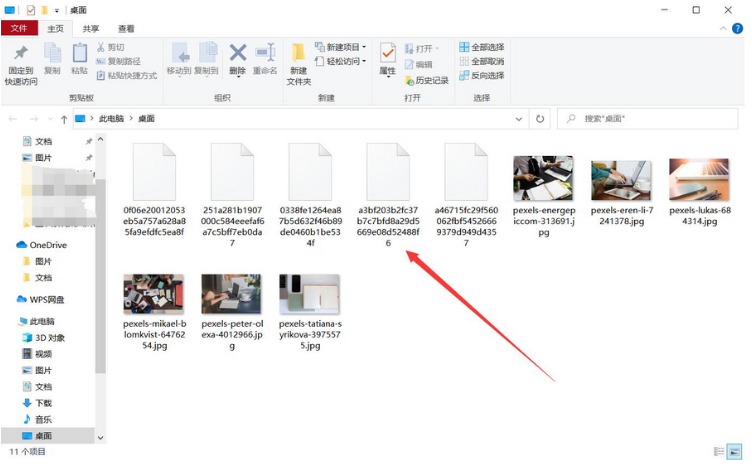
Task: Click the Back navigation arrow
Action: 13,119
